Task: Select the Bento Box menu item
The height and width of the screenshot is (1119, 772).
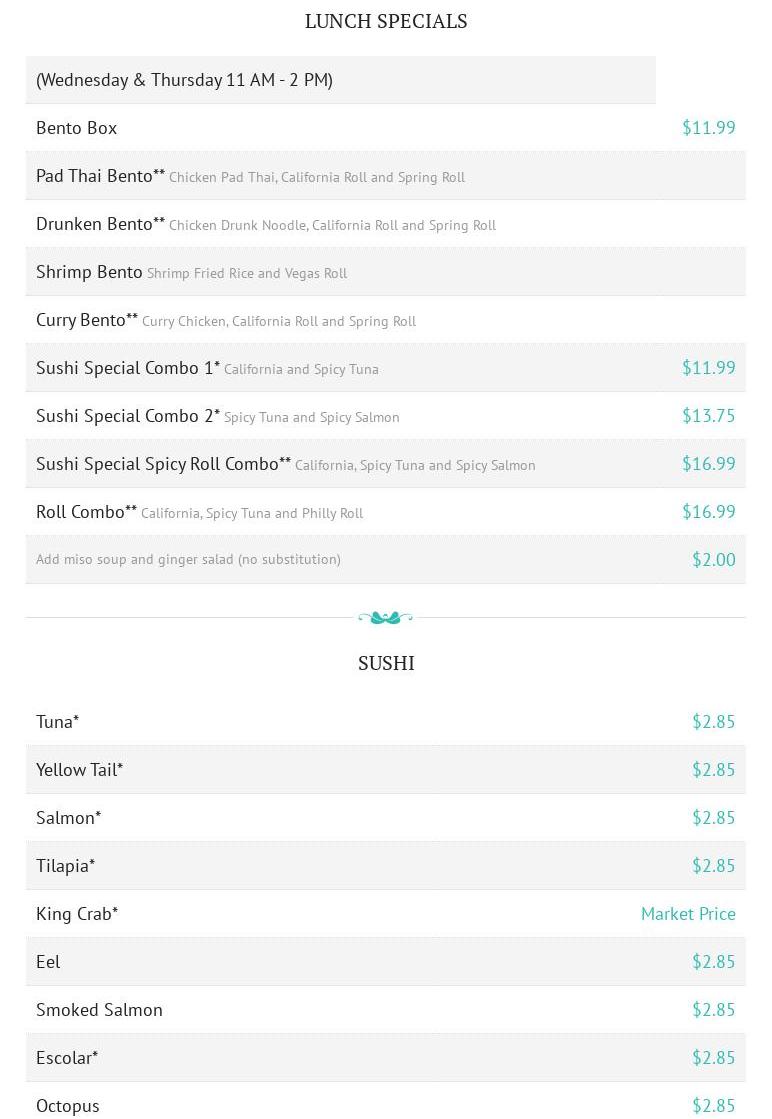Action: pyautogui.click(x=76, y=128)
